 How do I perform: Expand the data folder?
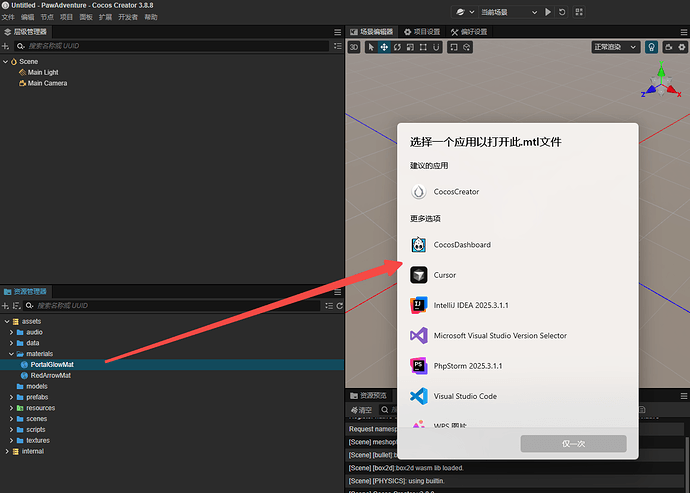[11, 343]
